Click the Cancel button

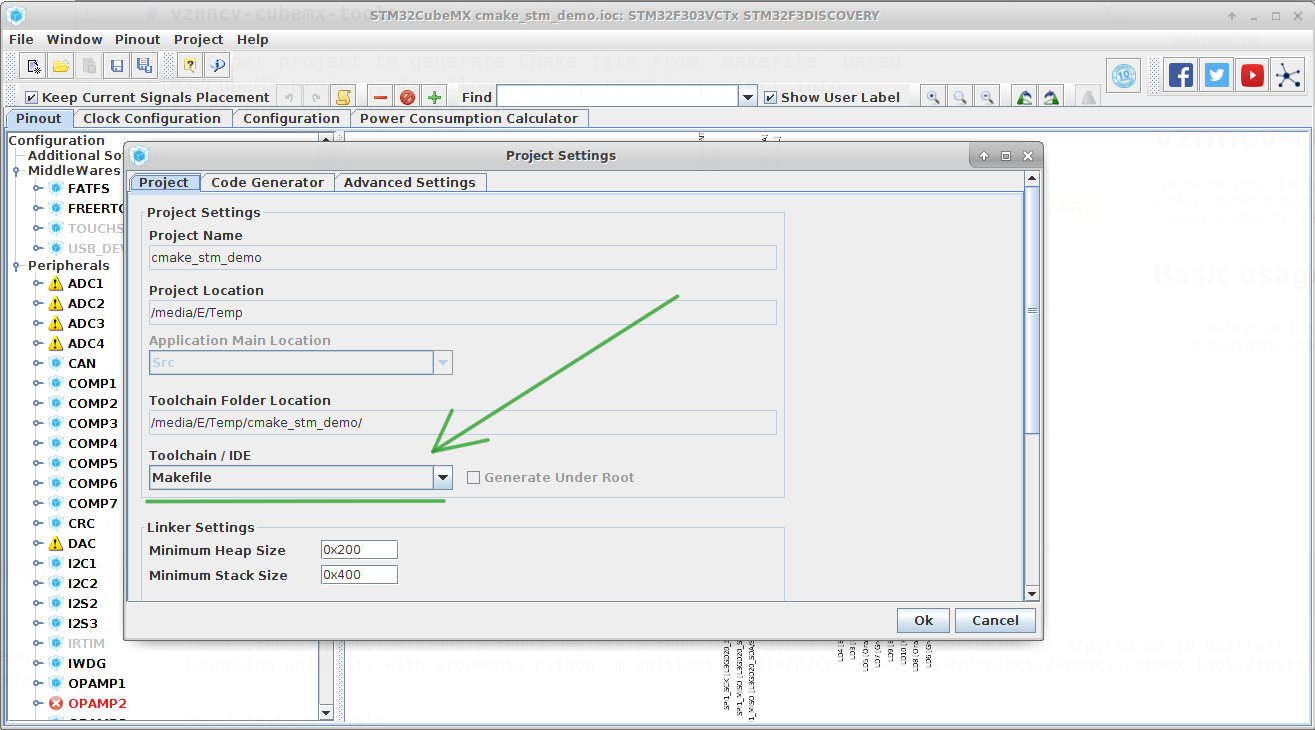click(995, 620)
